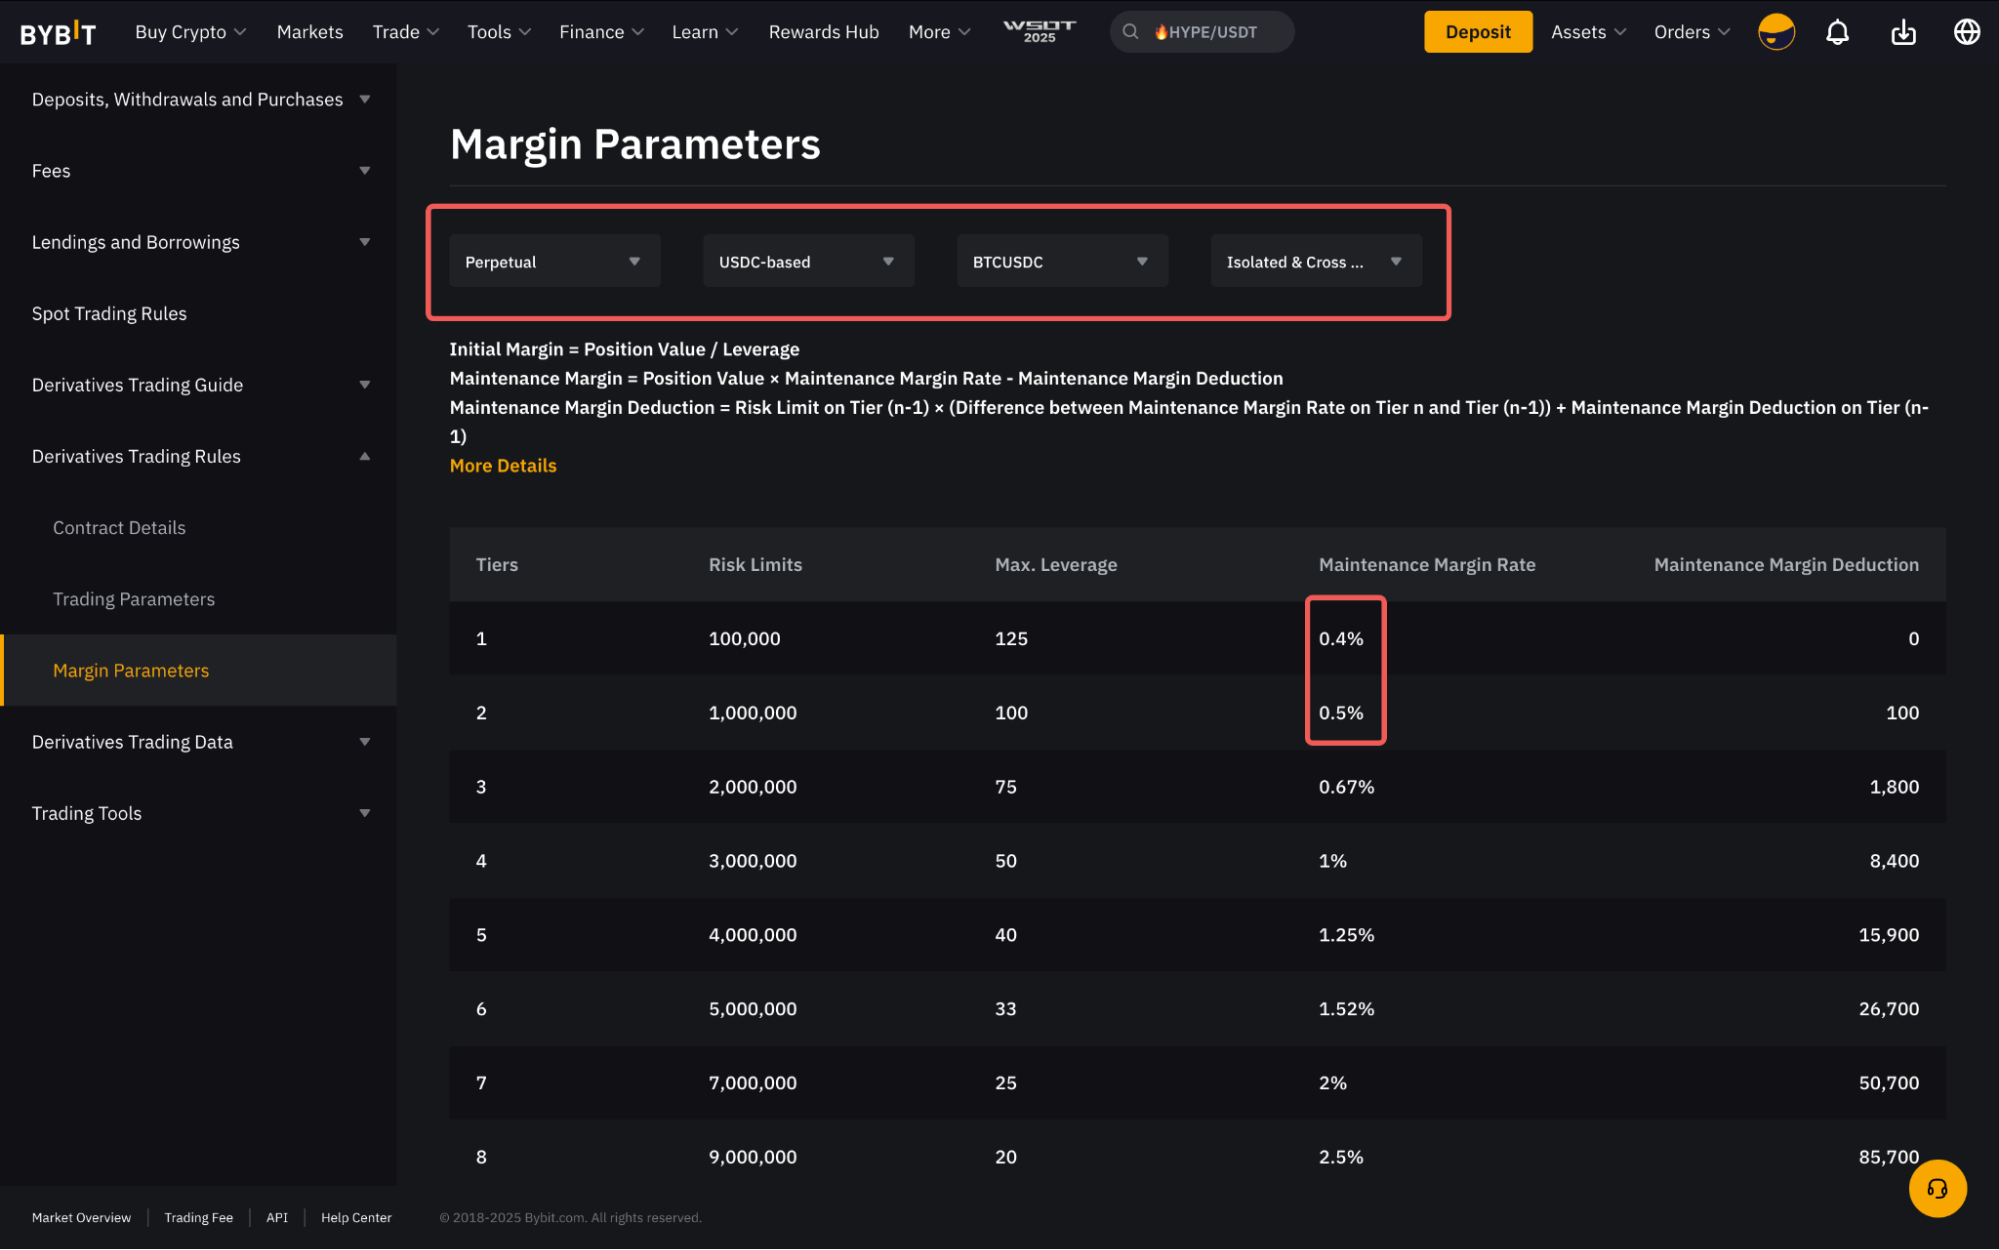
Task: Open the Markets menu item
Action: point(309,32)
